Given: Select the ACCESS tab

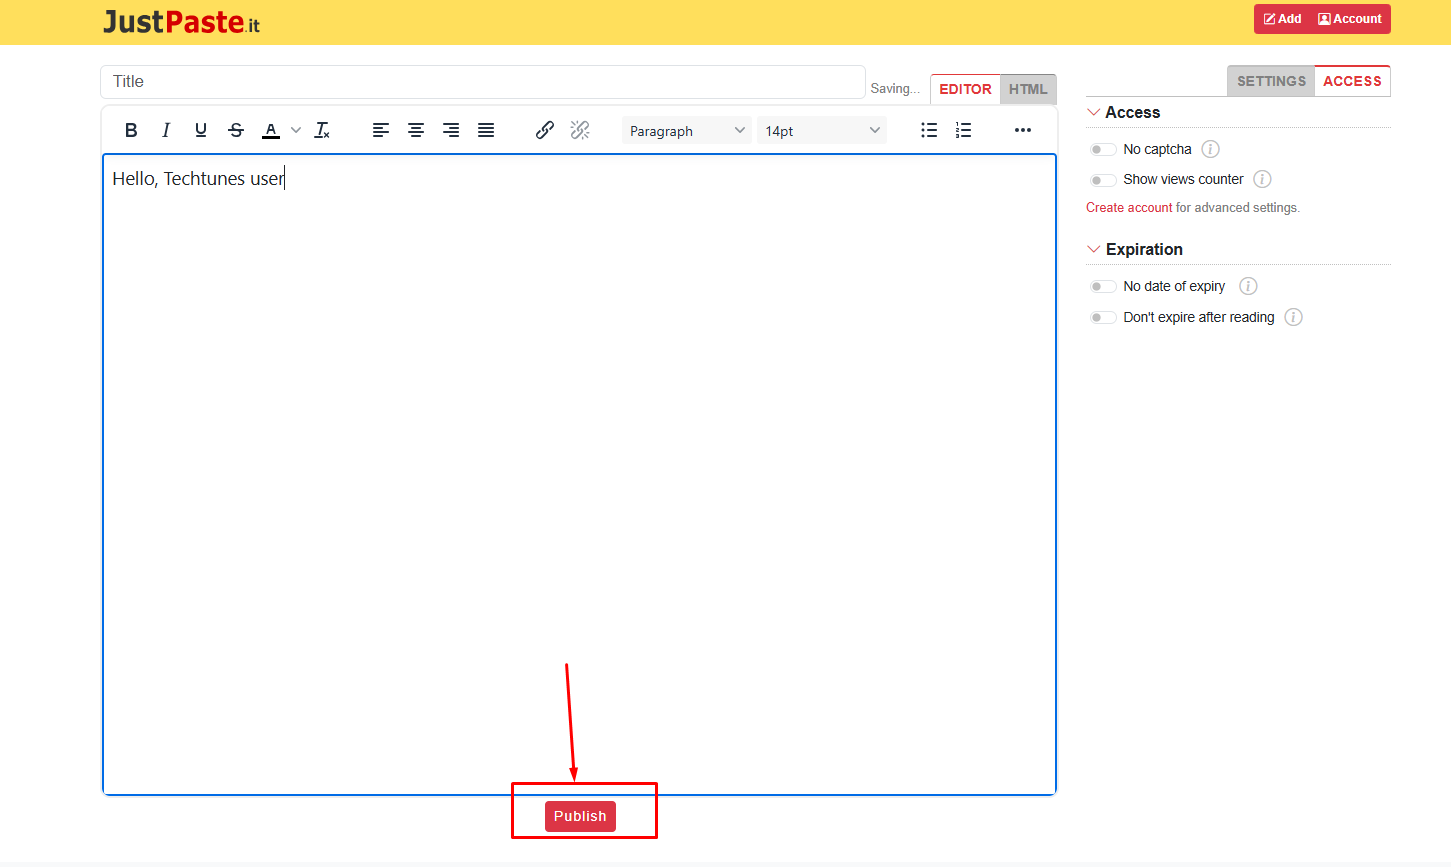Looking at the screenshot, I should point(1352,81).
